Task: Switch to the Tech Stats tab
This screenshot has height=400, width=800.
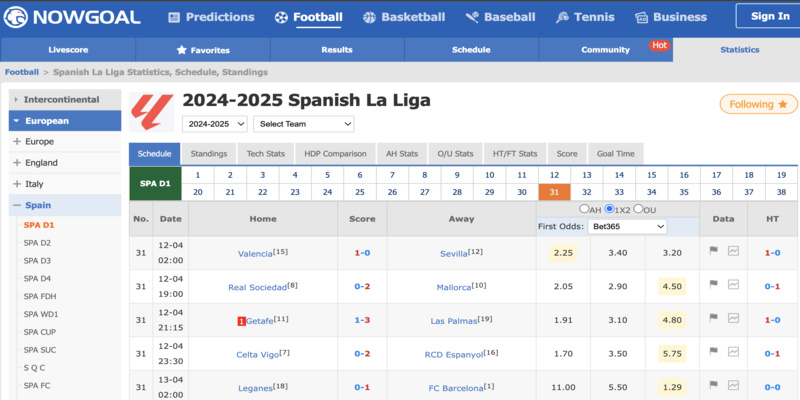Action: click(x=266, y=154)
